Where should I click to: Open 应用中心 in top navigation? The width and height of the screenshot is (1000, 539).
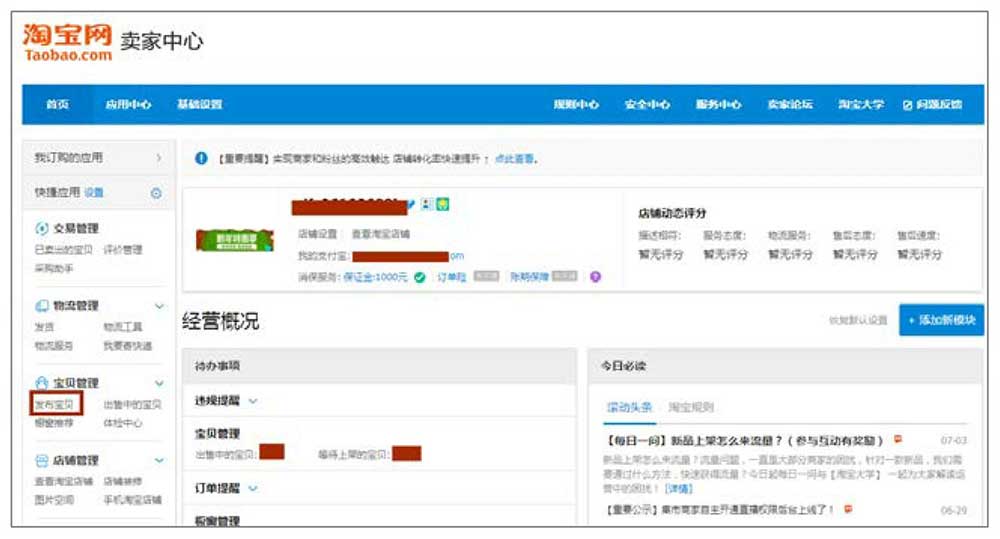128,105
